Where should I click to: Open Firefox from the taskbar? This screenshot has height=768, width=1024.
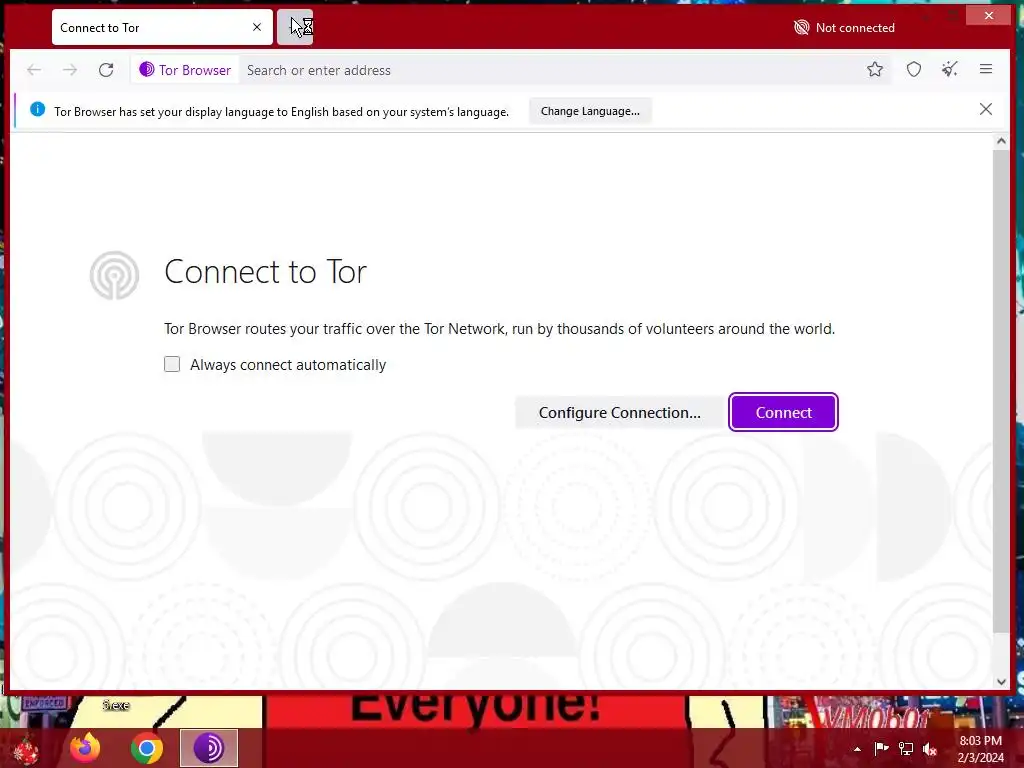(85, 748)
